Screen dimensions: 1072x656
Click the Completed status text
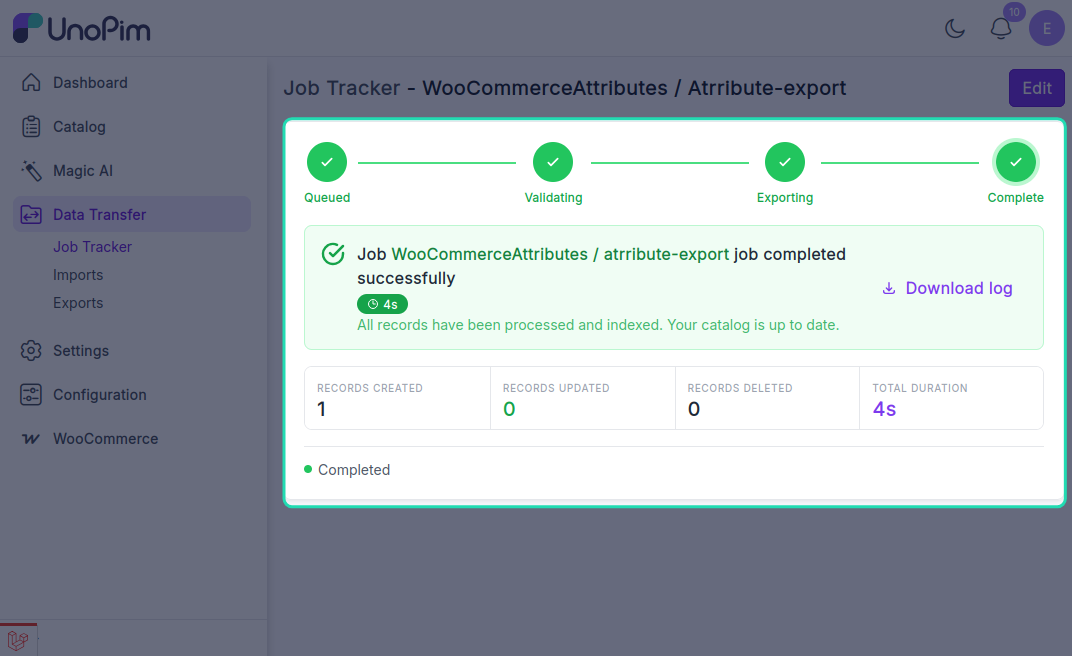354,470
